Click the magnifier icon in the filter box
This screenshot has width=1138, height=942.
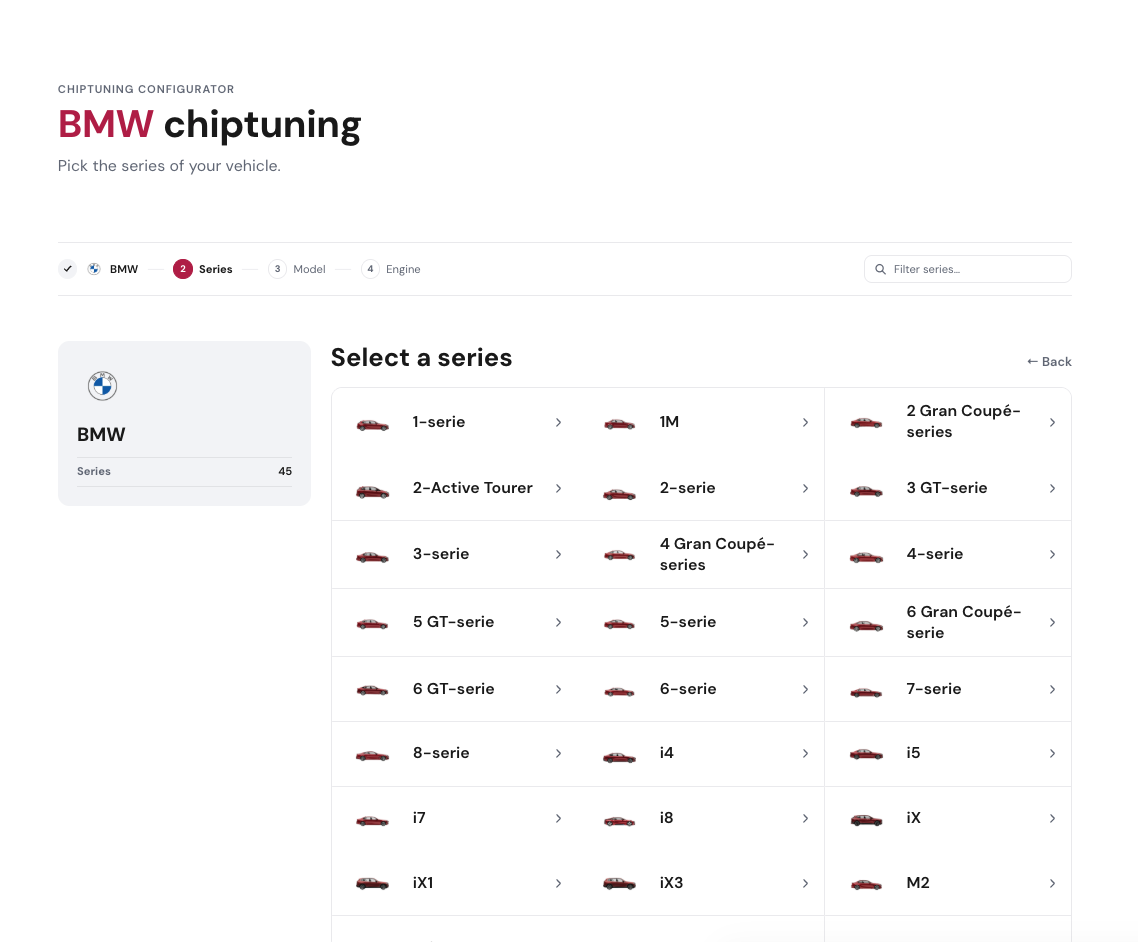(880, 269)
